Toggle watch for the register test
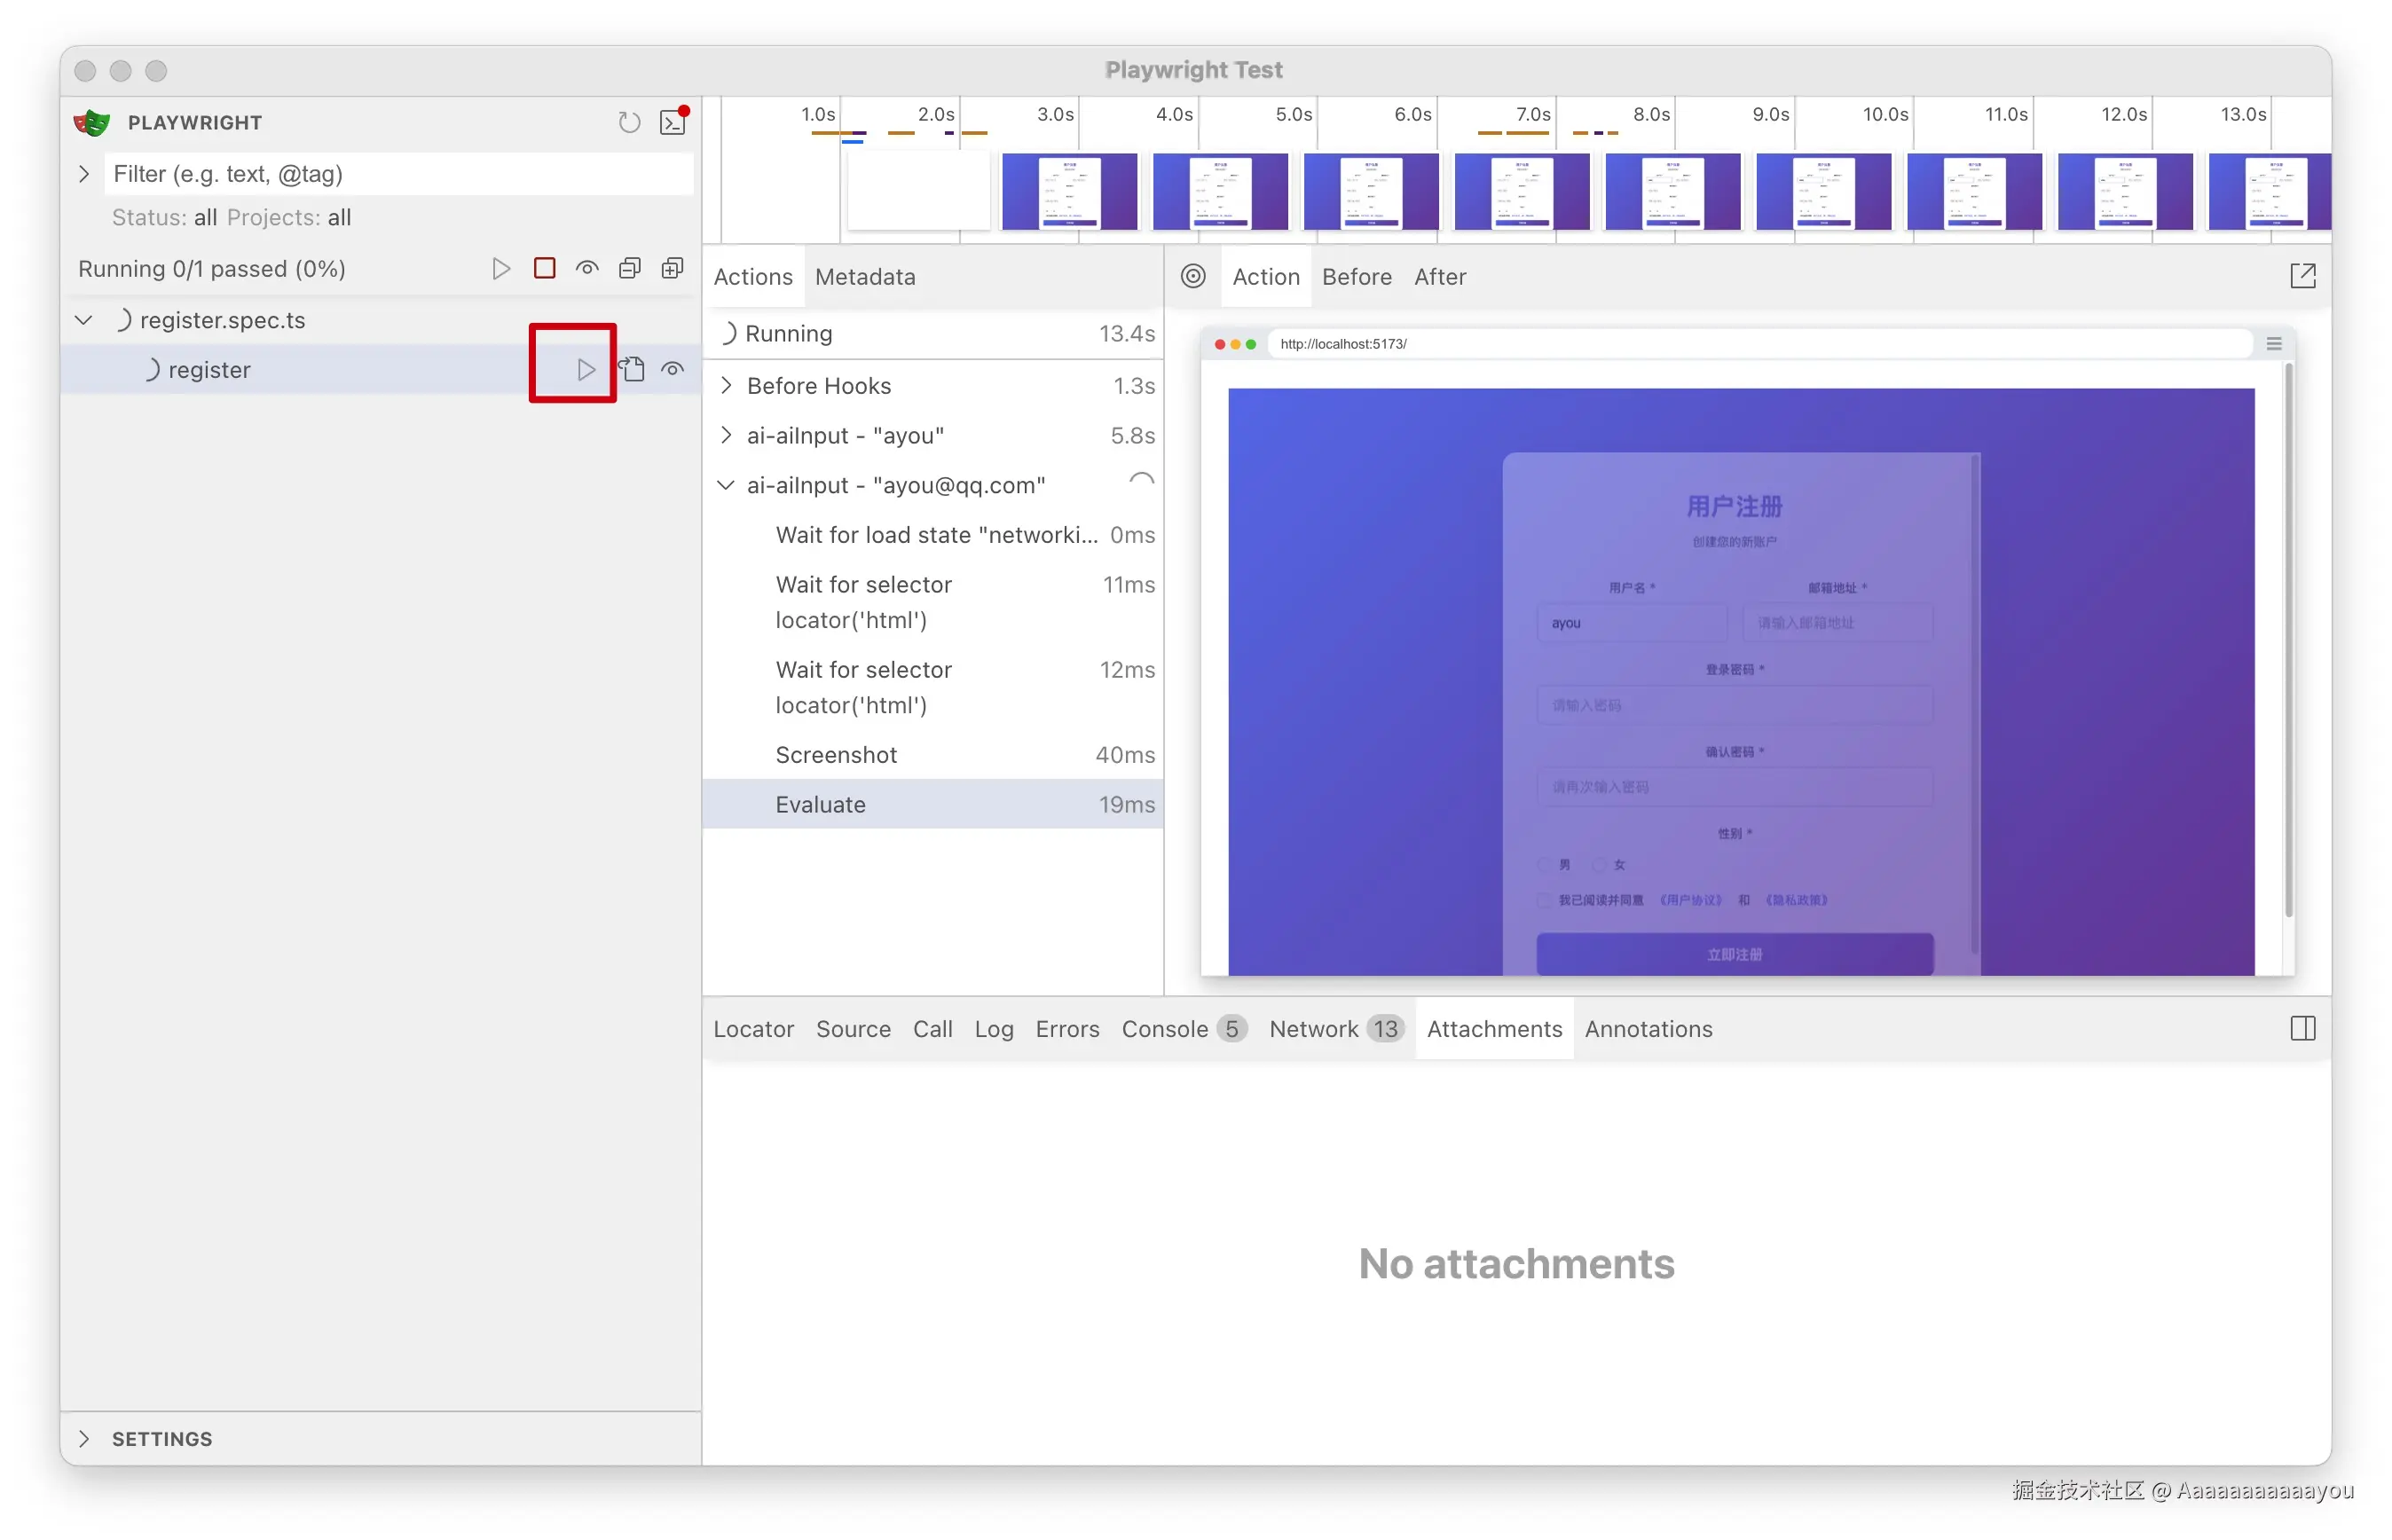Viewport: 2392px width, 1540px height. tap(673, 369)
